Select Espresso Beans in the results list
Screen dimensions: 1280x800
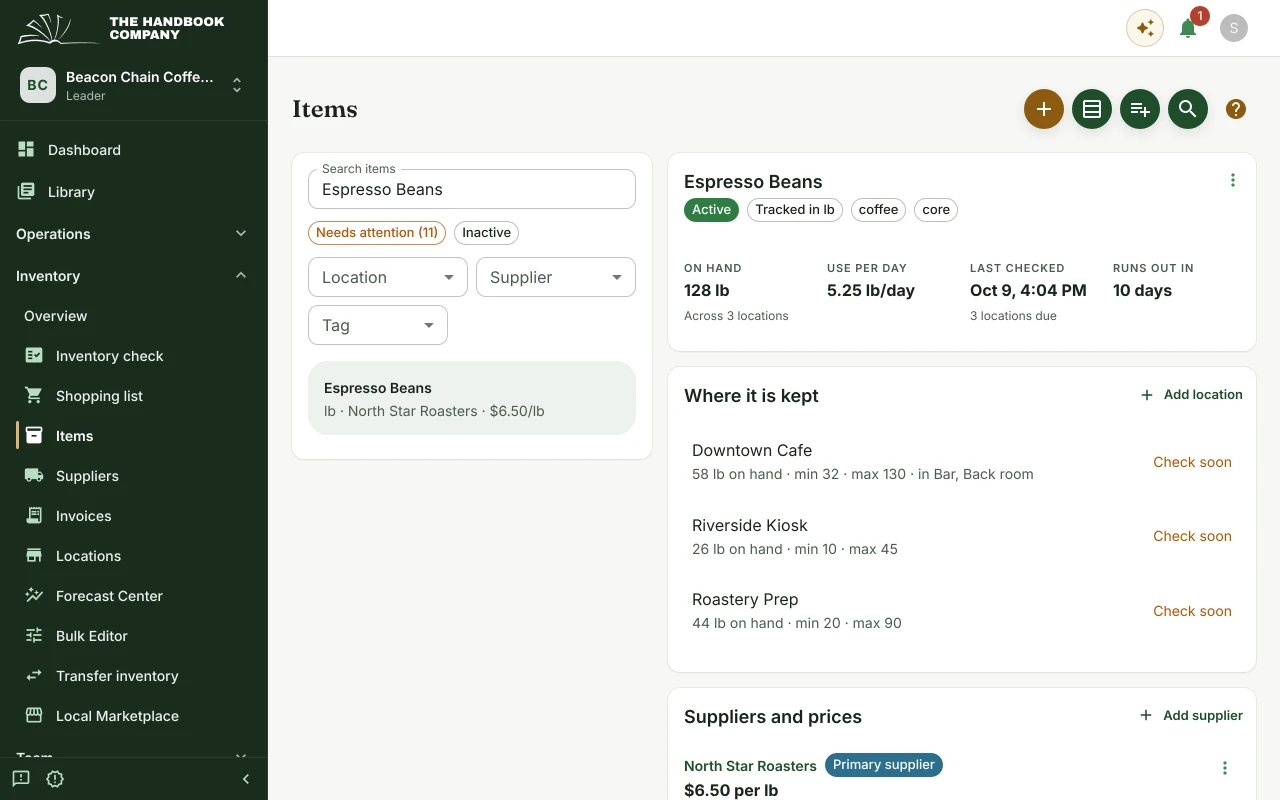[472, 398]
